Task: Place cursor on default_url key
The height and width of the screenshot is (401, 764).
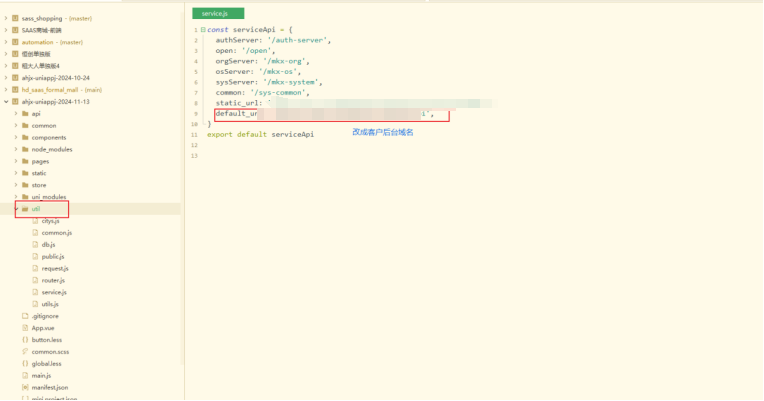Action: click(x=236, y=114)
